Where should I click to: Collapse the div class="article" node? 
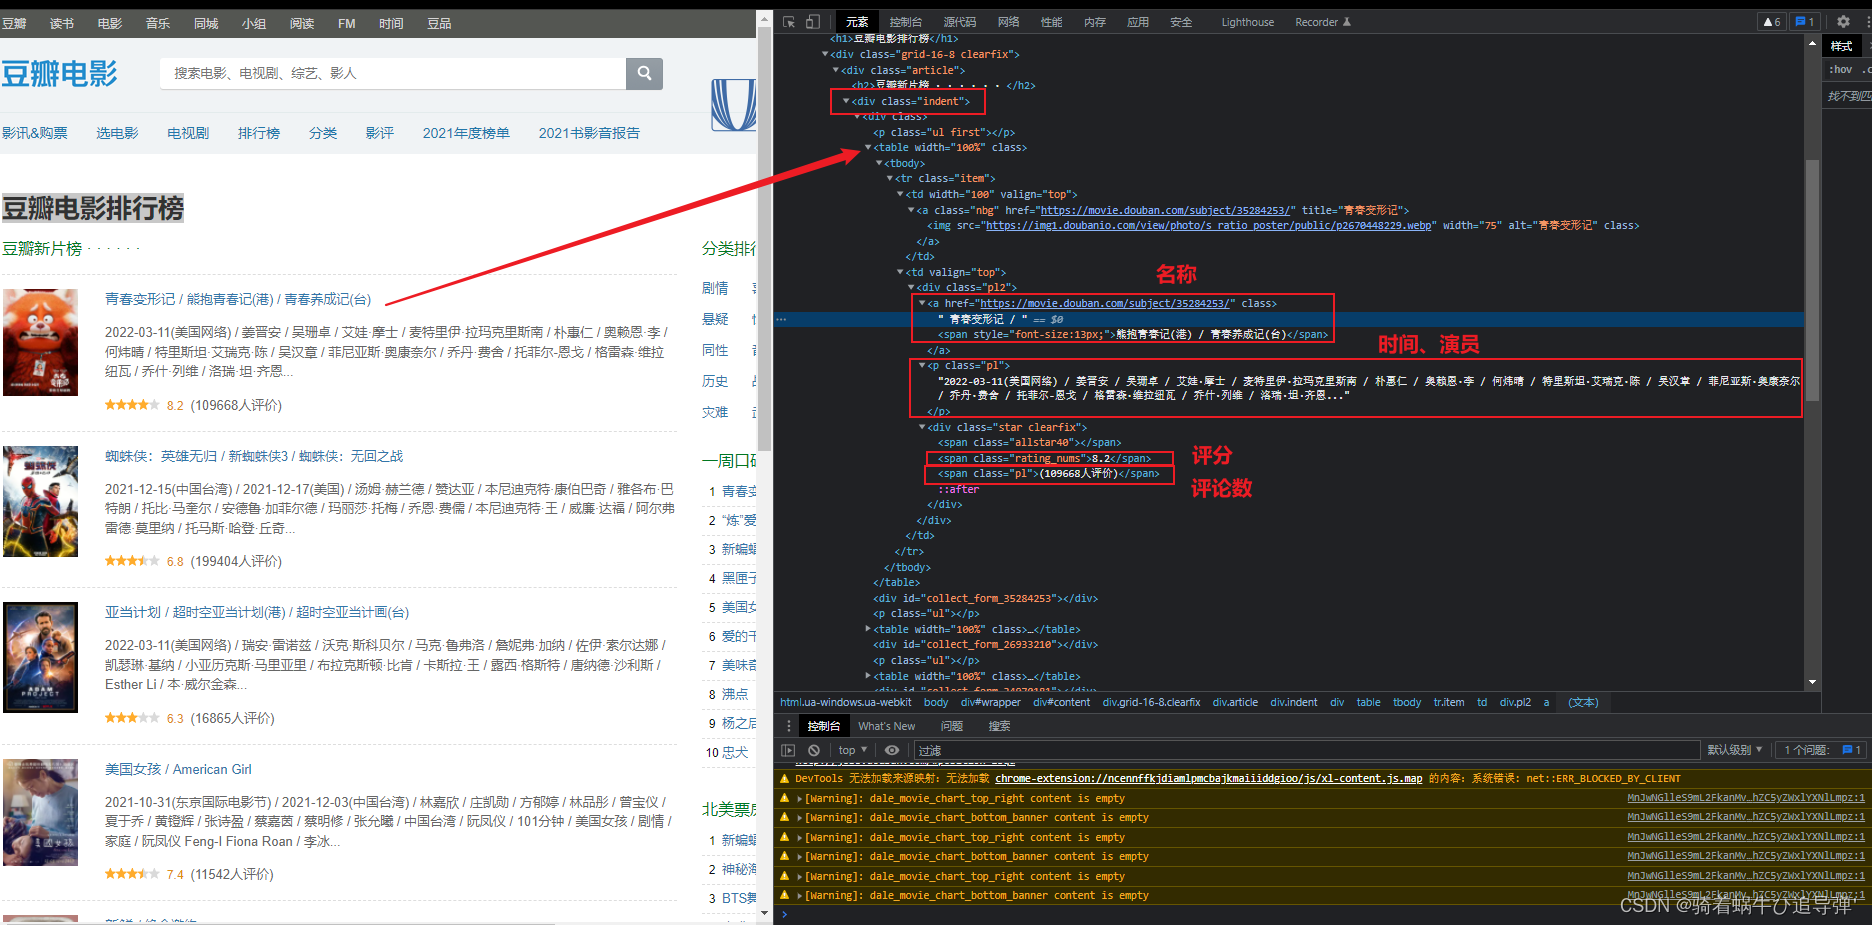836,70
